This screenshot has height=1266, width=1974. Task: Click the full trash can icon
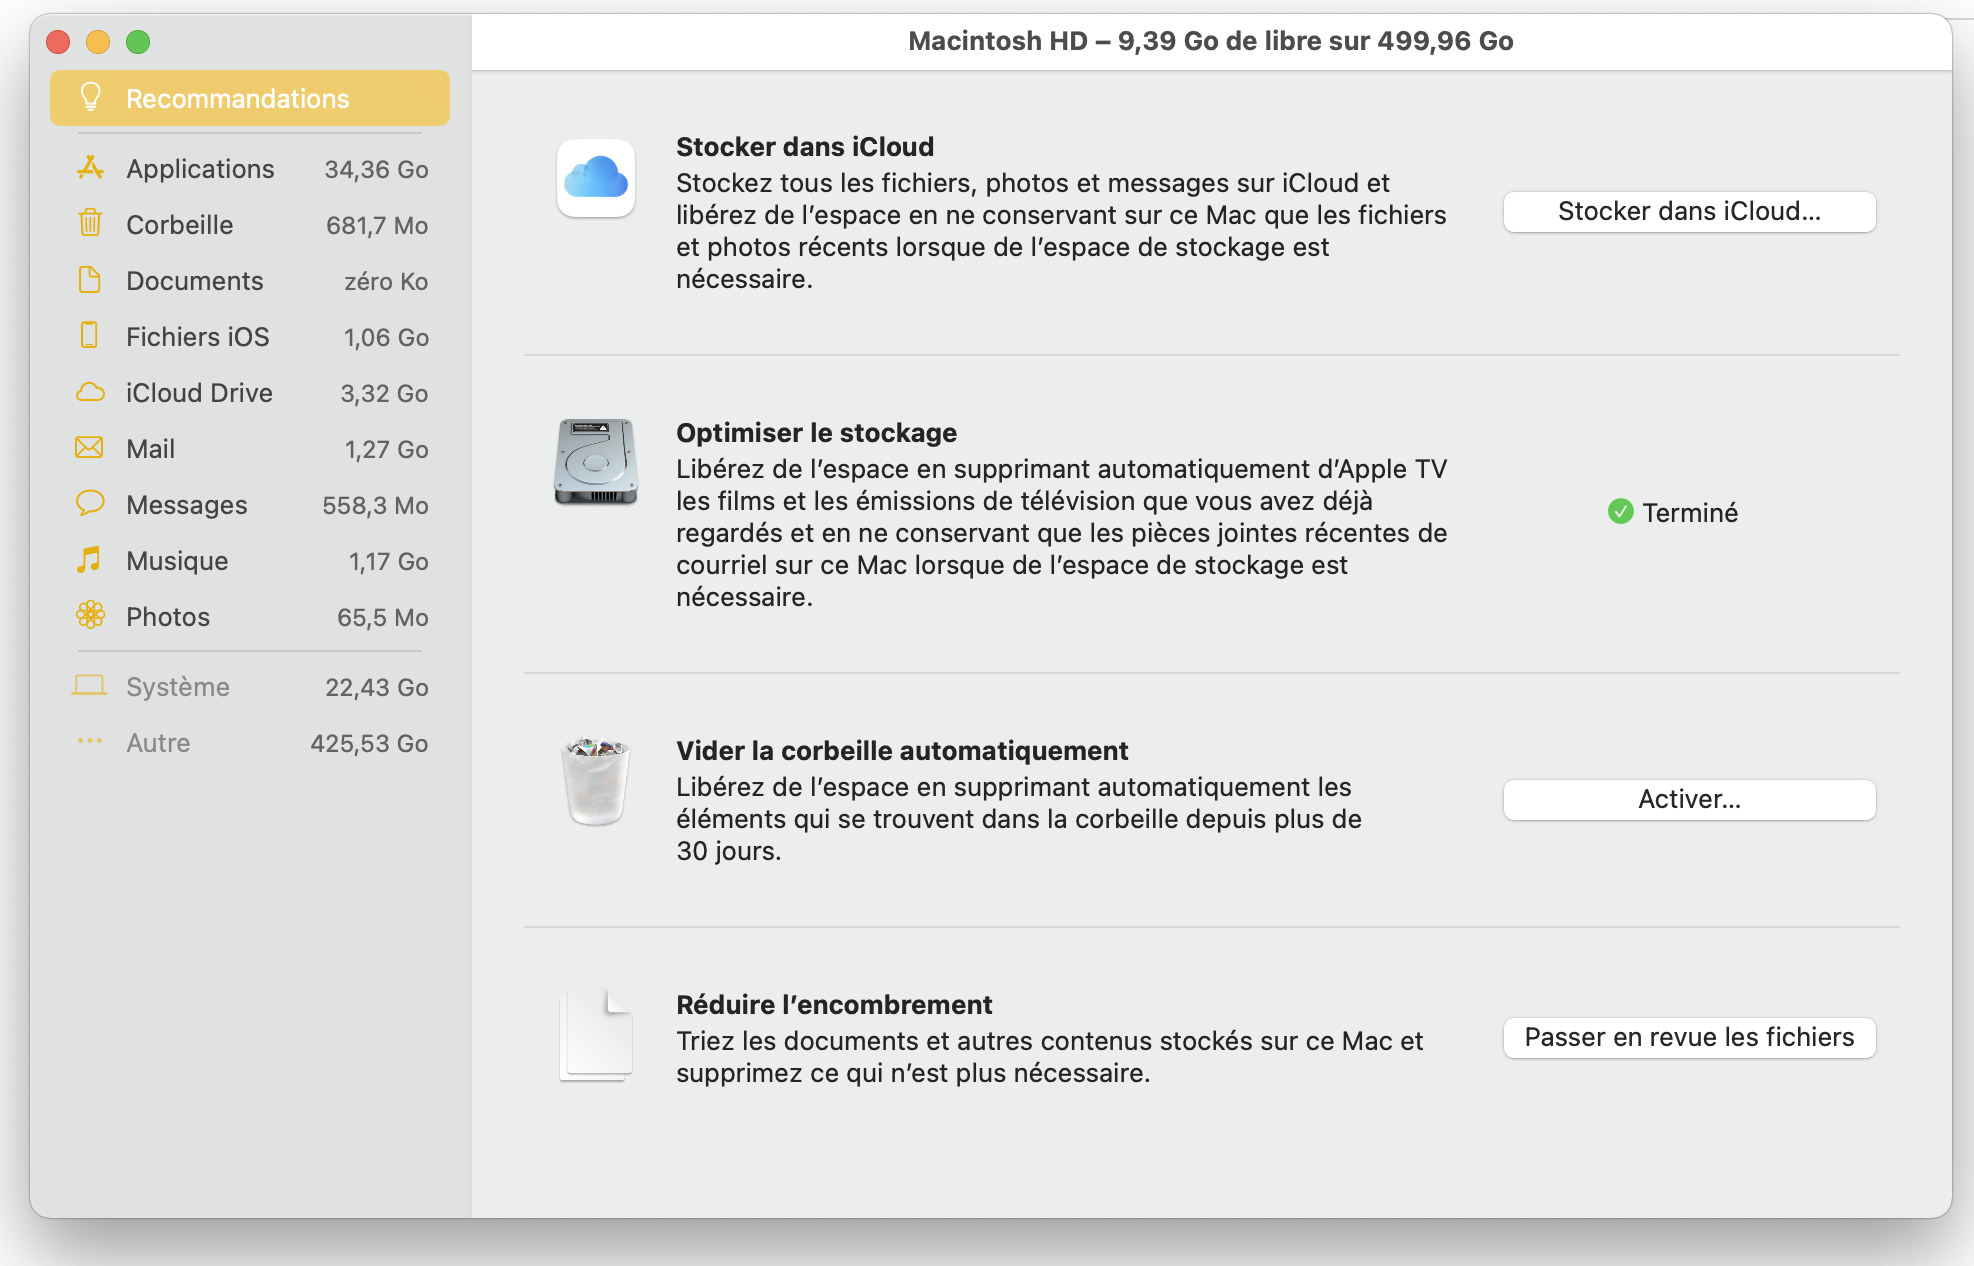(596, 781)
